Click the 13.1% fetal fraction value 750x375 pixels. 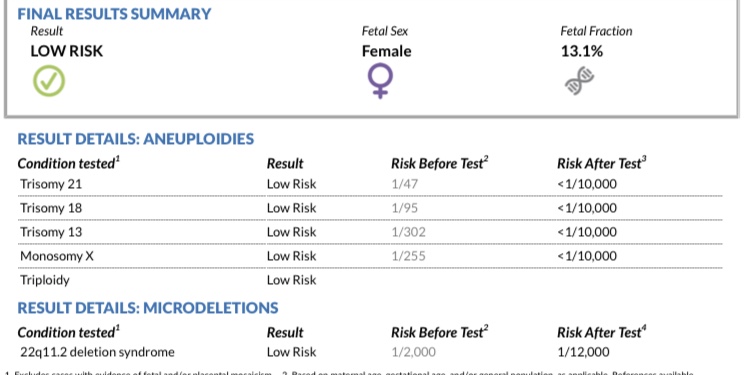582,51
